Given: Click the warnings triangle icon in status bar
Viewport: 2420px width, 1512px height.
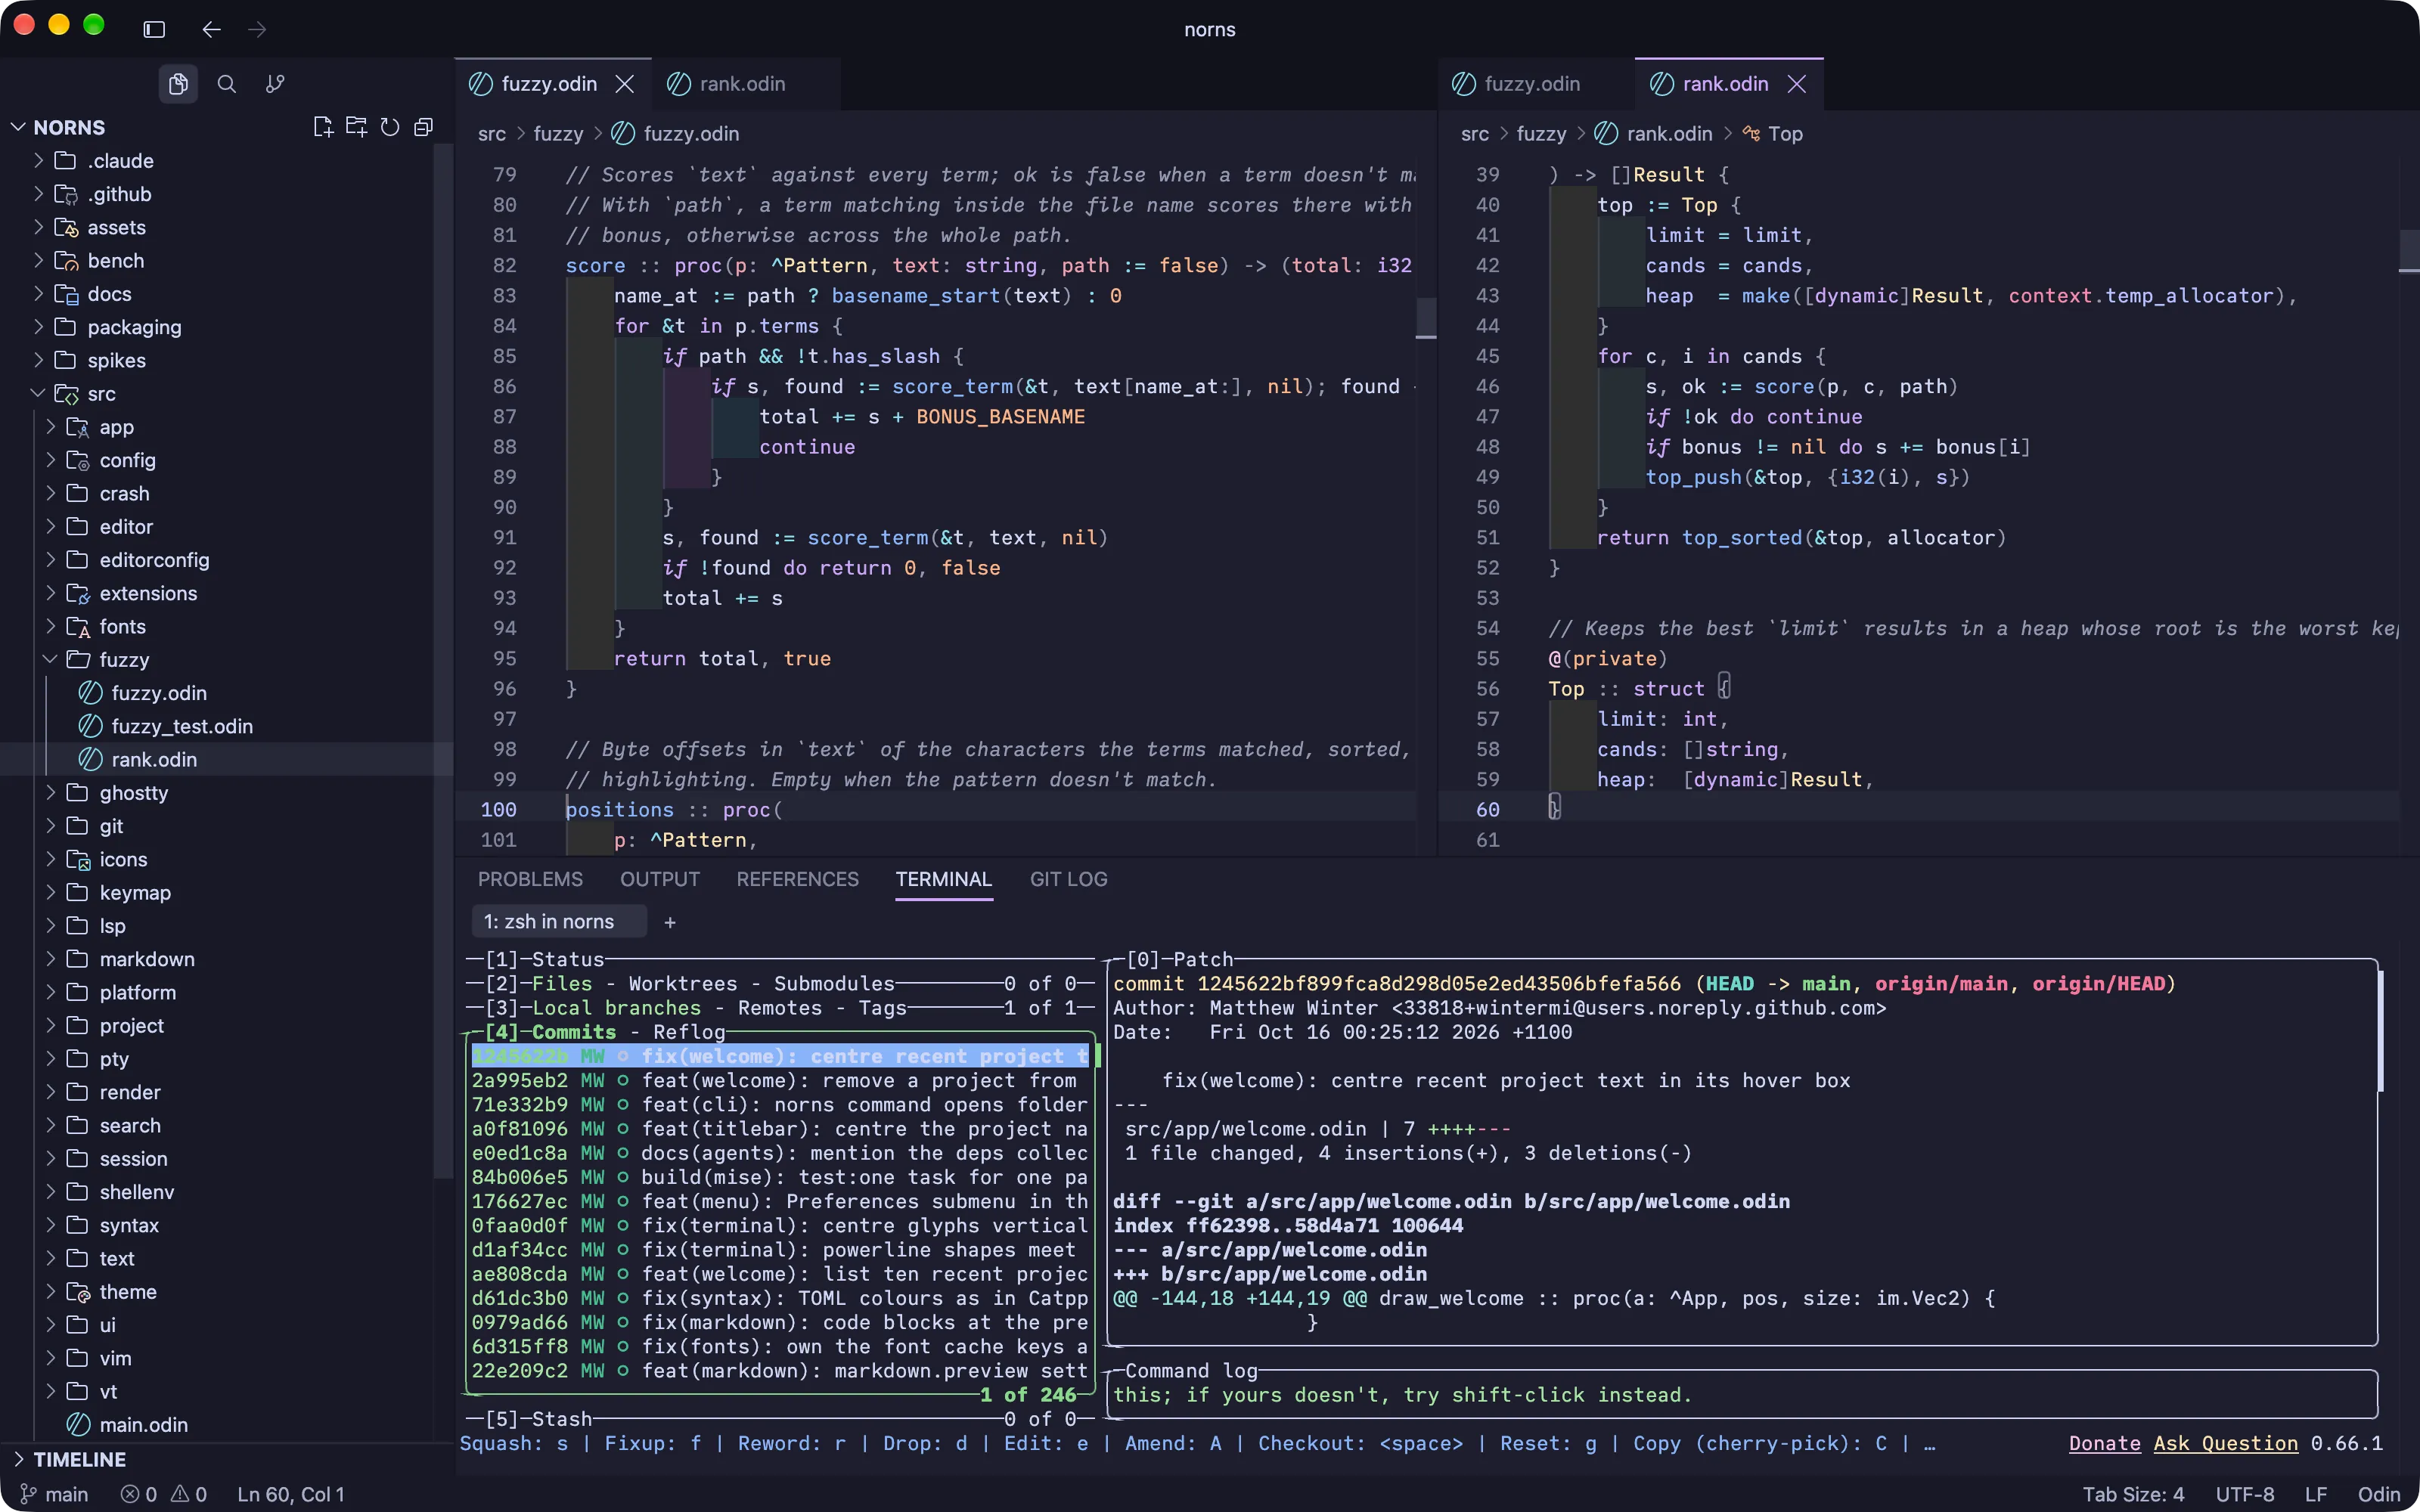Looking at the screenshot, I should [180, 1494].
